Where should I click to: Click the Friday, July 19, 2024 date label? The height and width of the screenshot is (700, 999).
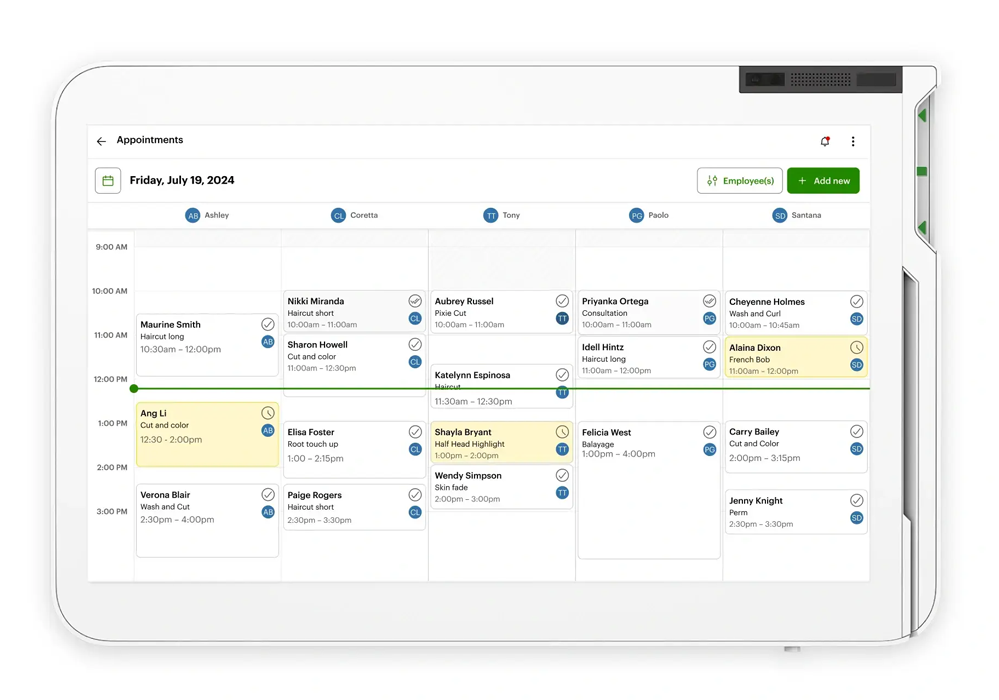click(182, 181)
